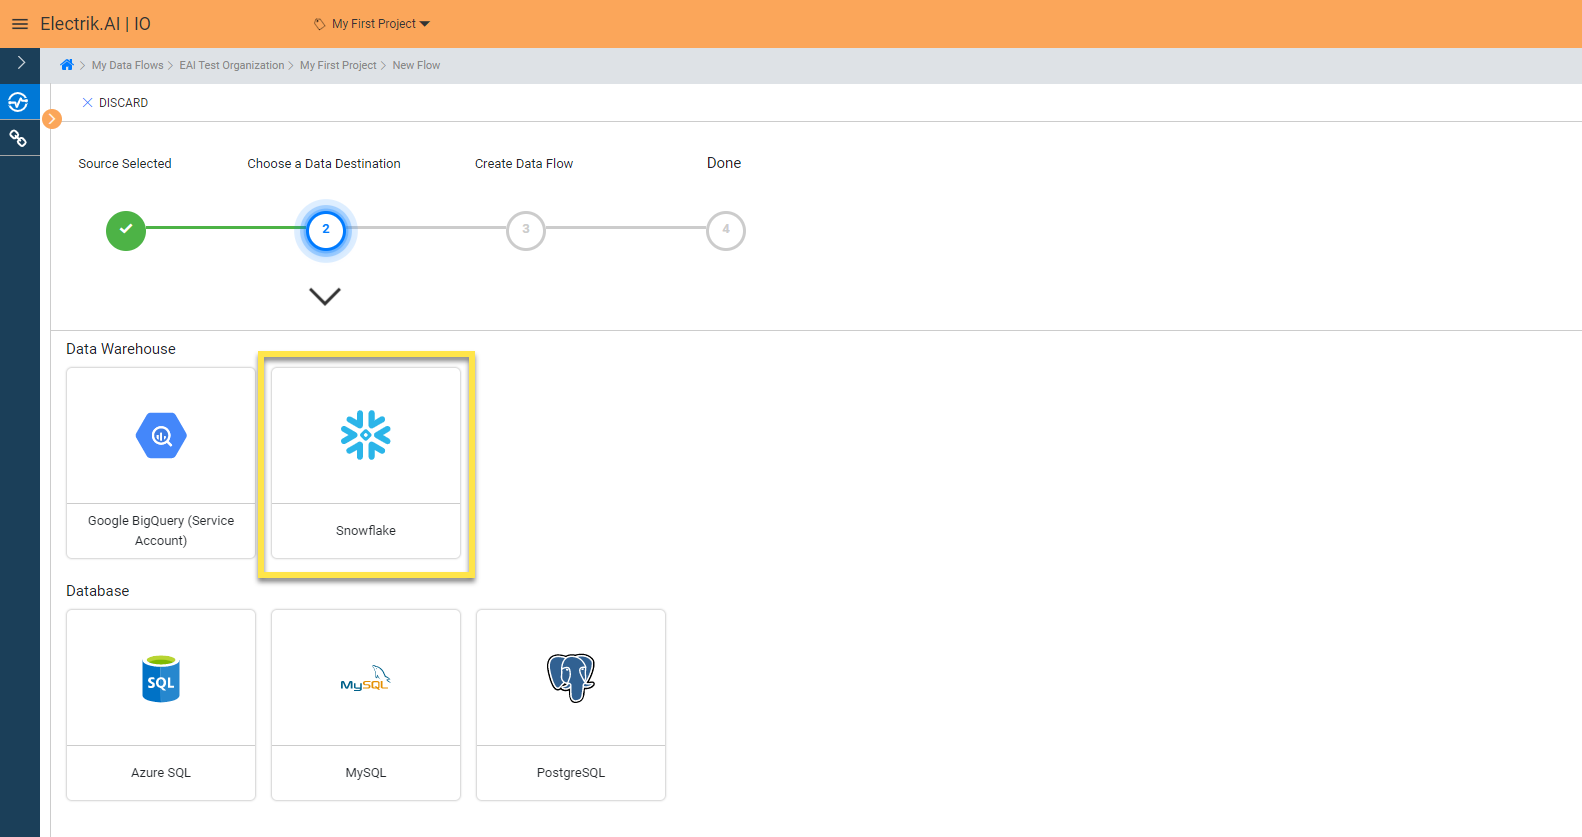The height and width of the screenshot is (837, 1582).
Task: Open the hamburger menu
Action: 20,24
